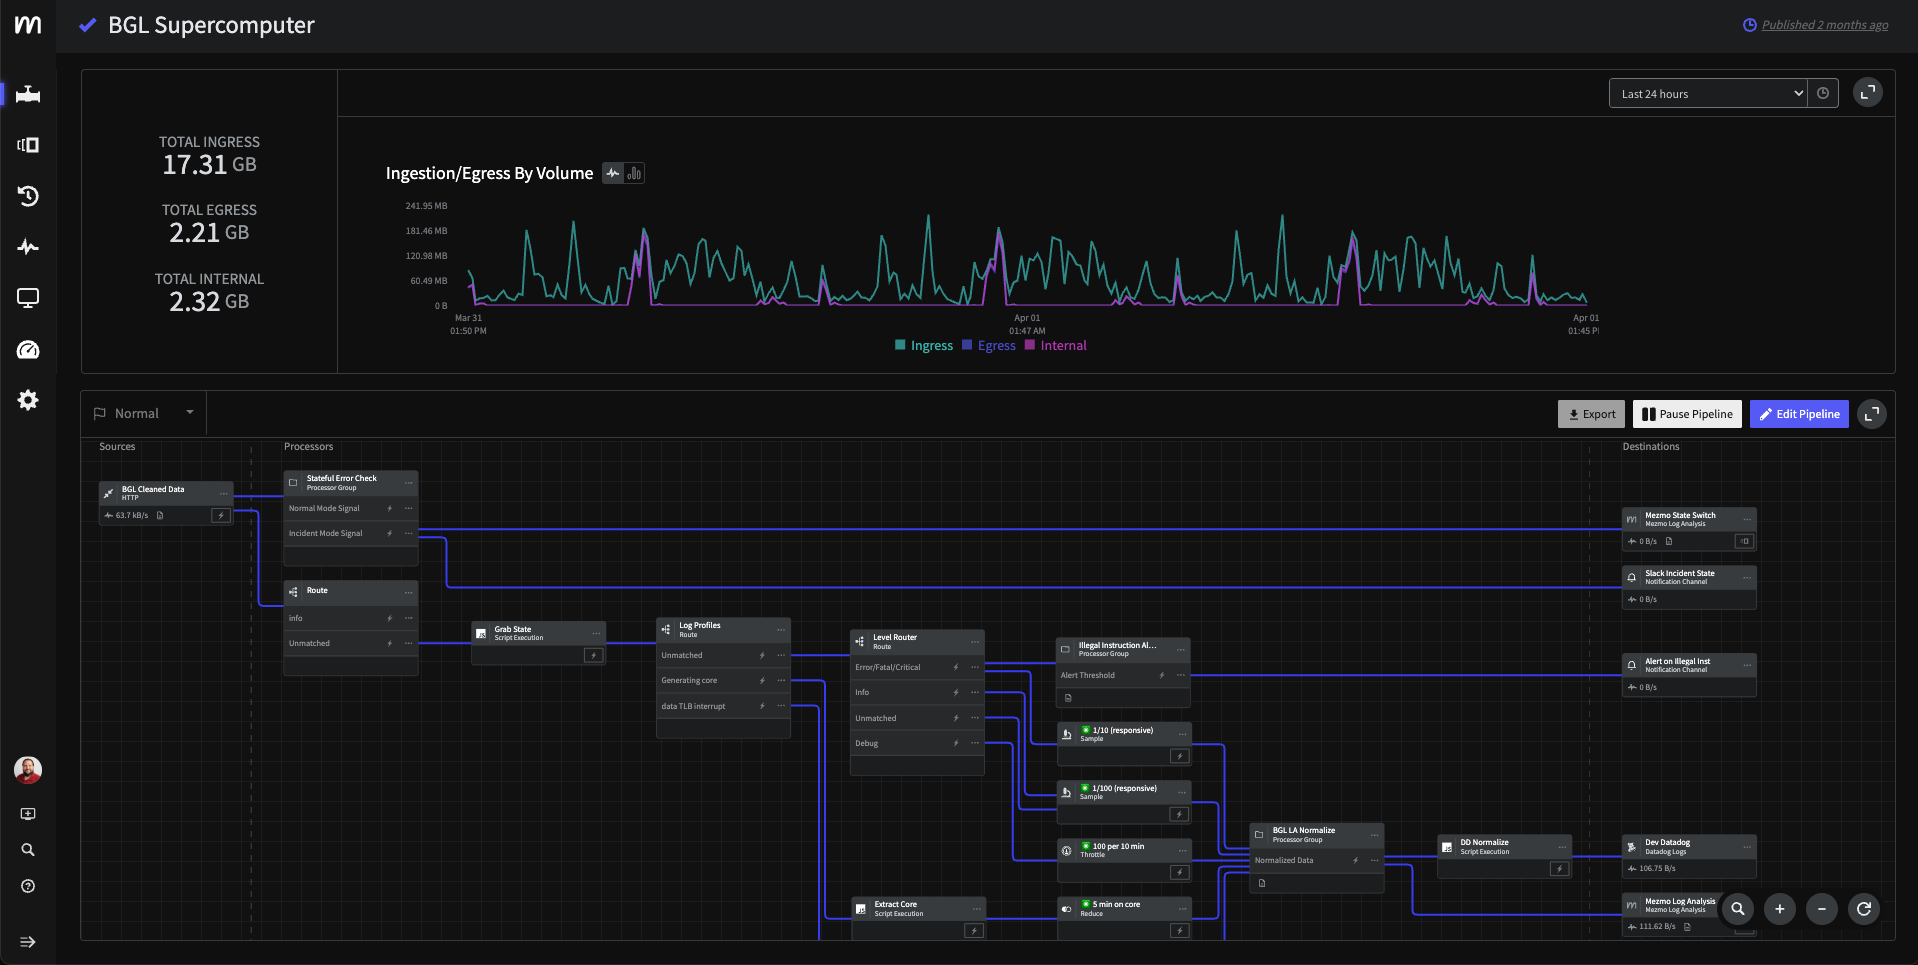This screenshot has width=1918, height=965.
Task: Switch the volume chart to bar view
Action: point(634,173)
